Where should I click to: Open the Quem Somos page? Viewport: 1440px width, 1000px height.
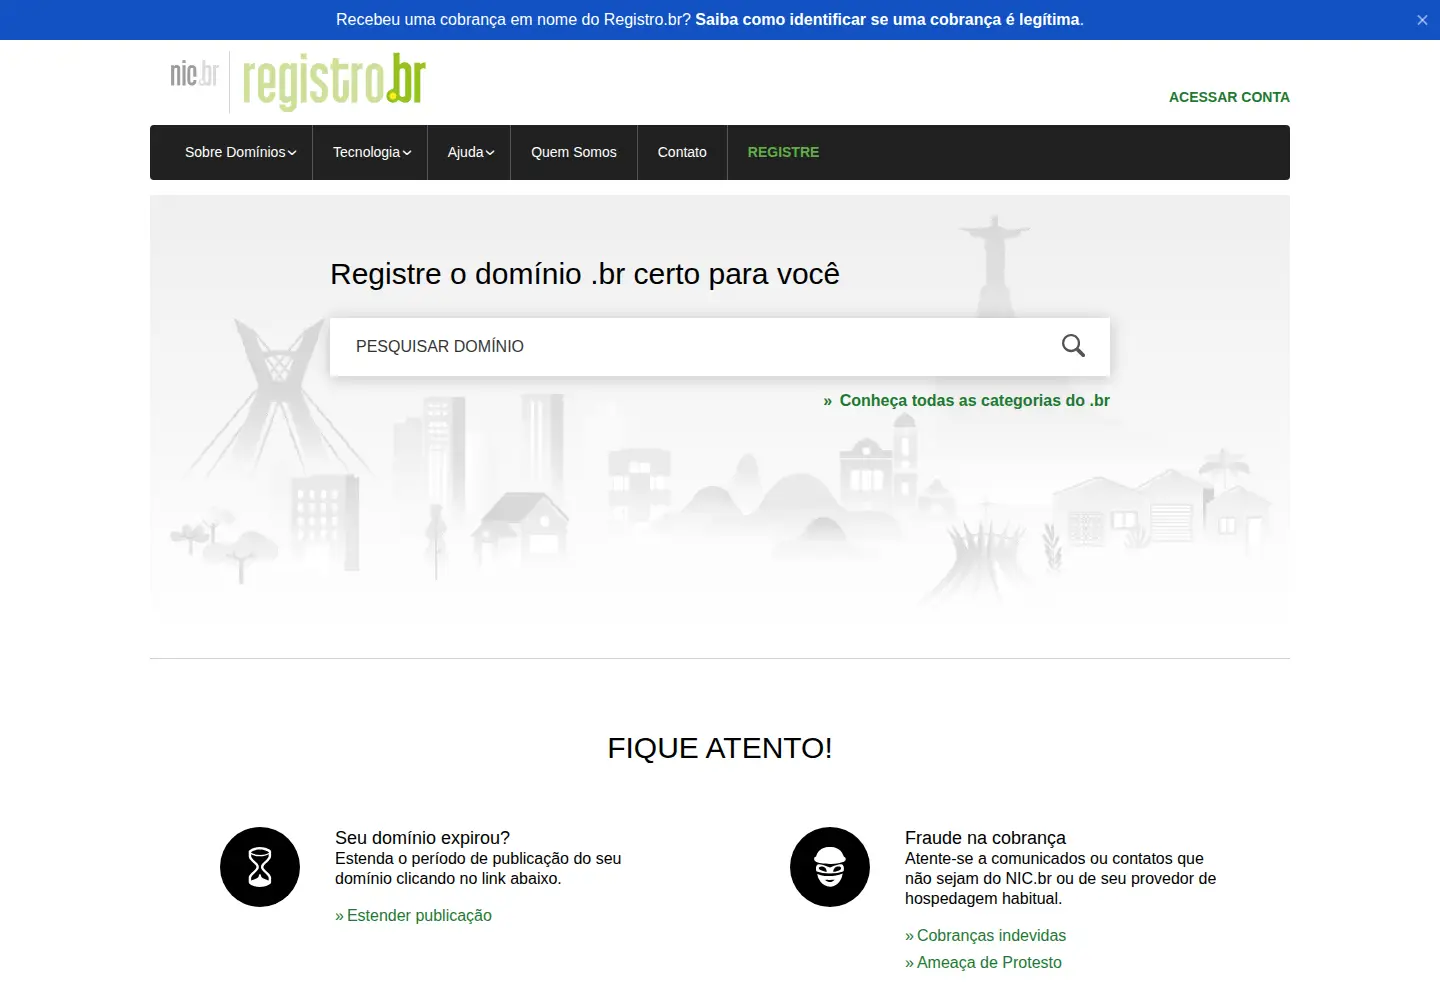pyautogui.click(x=574, y=152)
